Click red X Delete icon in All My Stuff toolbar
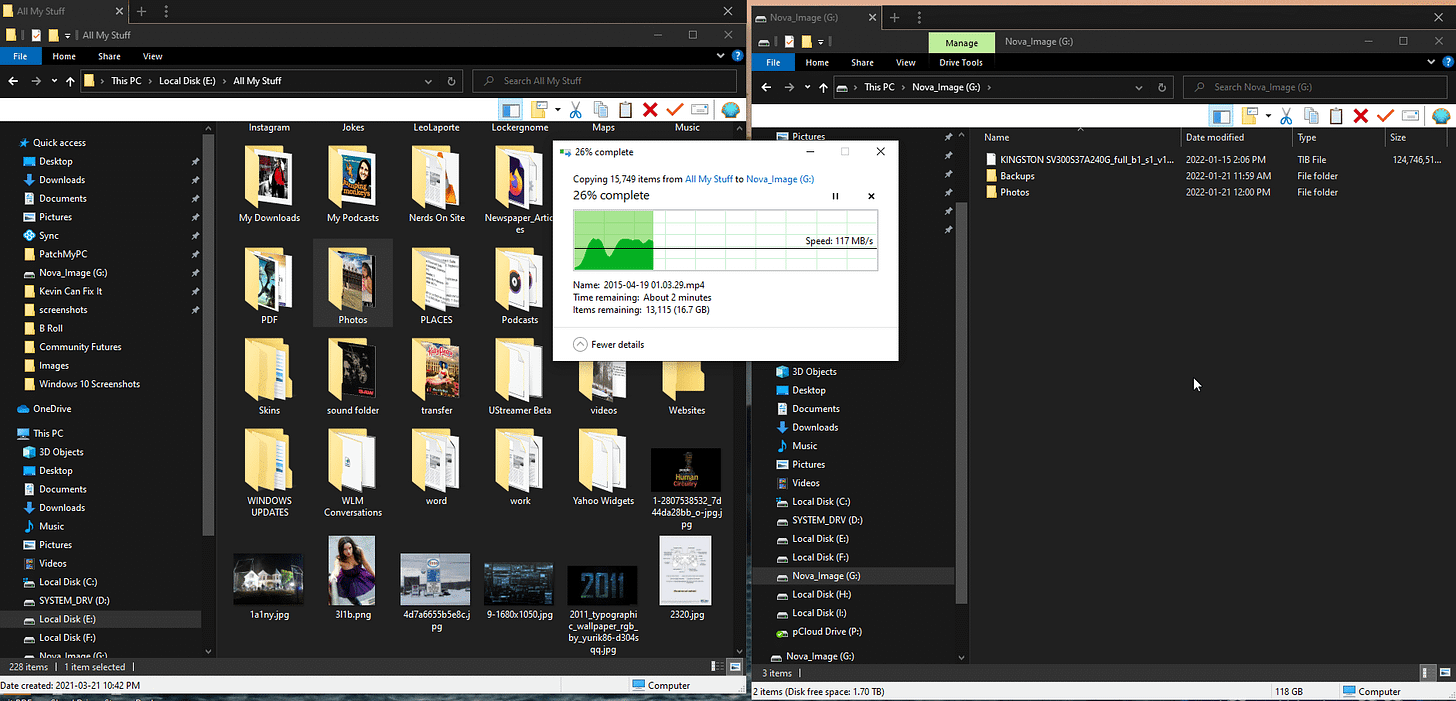1456x701 pixels. (x=650, y=110)
